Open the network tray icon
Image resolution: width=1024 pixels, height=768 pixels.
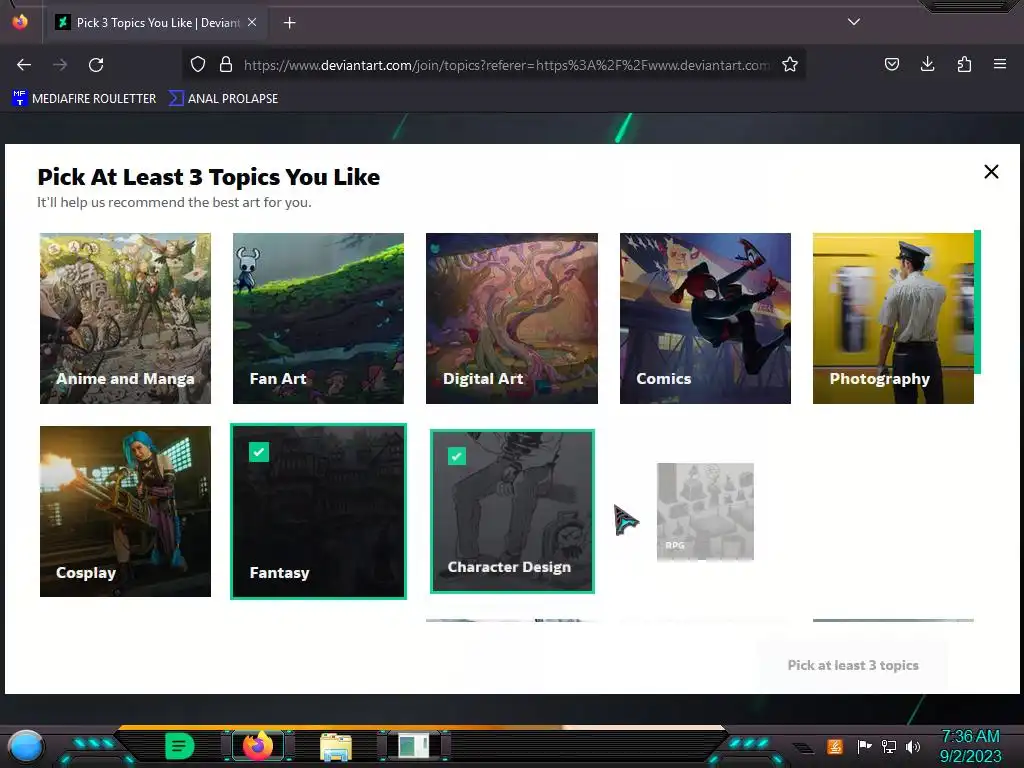coord(889,746)
